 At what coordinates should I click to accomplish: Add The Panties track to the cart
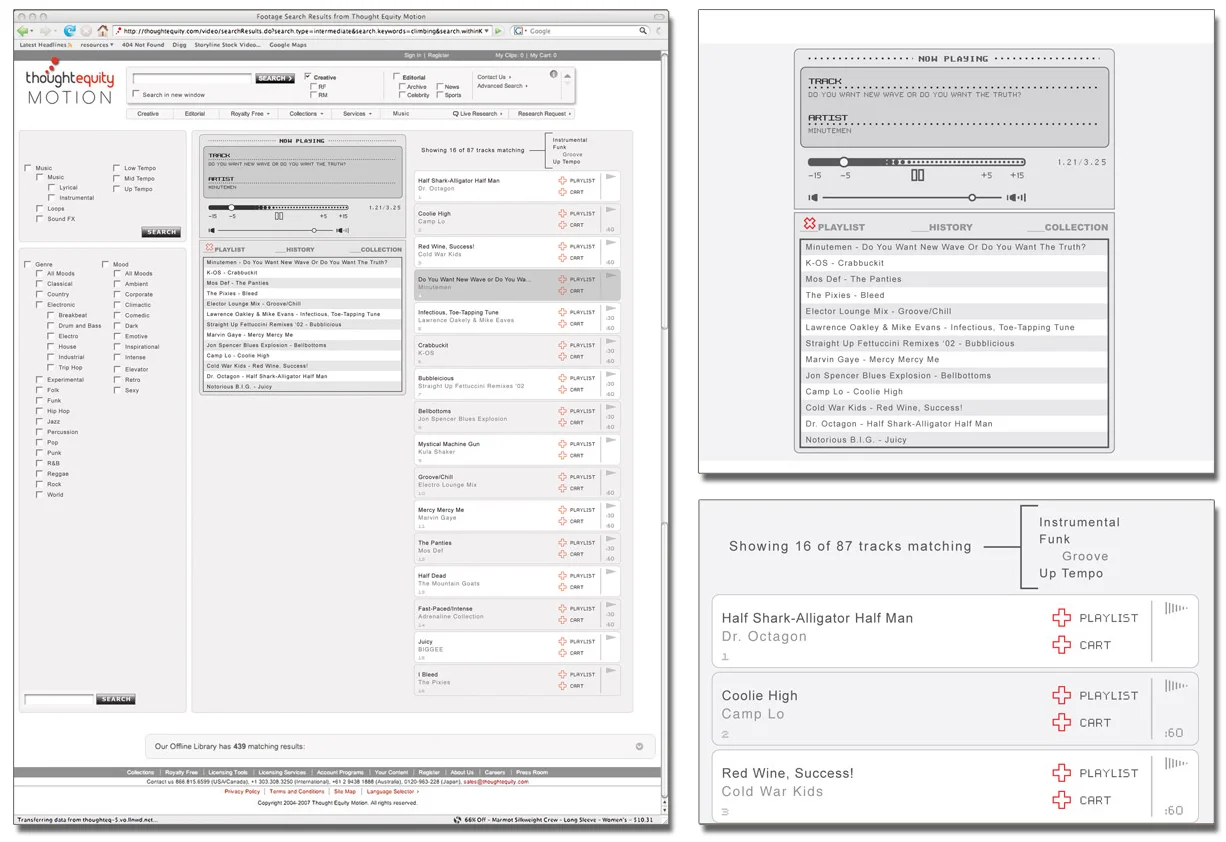pos(562,554)
